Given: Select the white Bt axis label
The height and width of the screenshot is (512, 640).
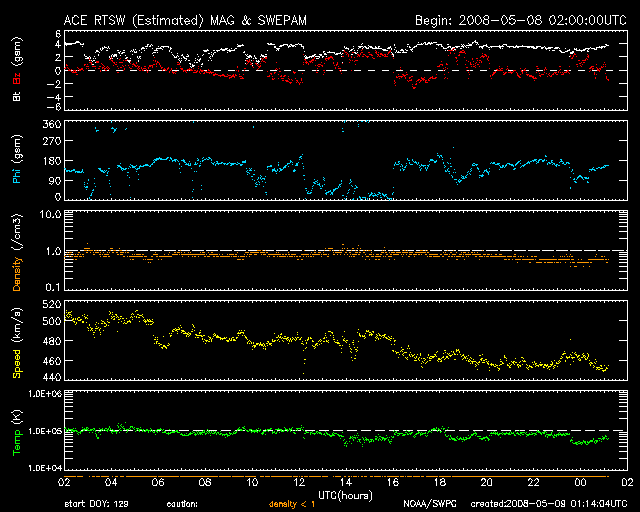Looking at the screenshot, I should point(16,96).
